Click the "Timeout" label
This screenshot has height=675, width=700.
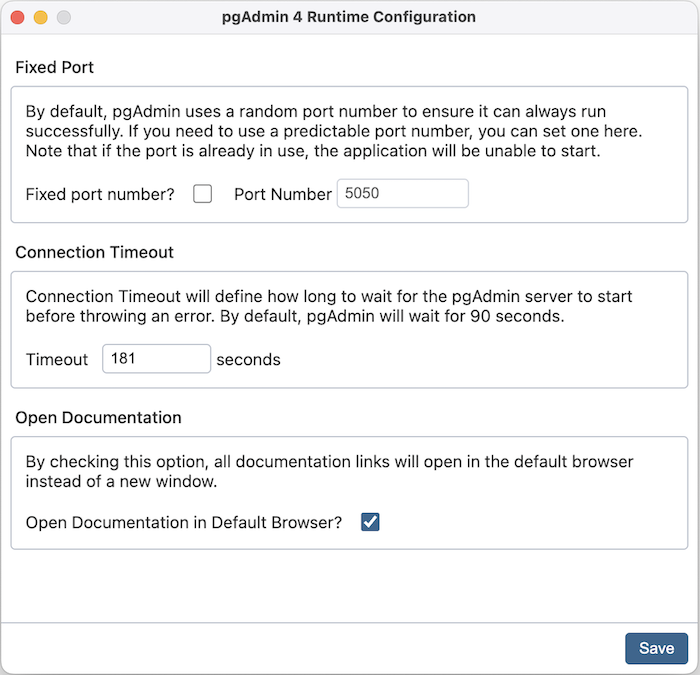(57, 359)
